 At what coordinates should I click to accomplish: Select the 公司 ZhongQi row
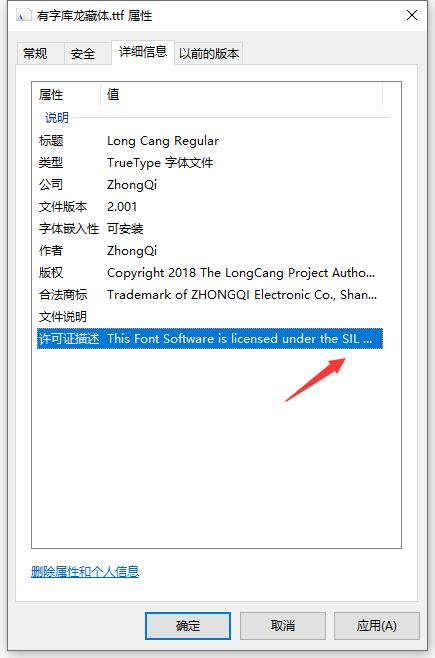pyautogui.click(x=210, y=185)
